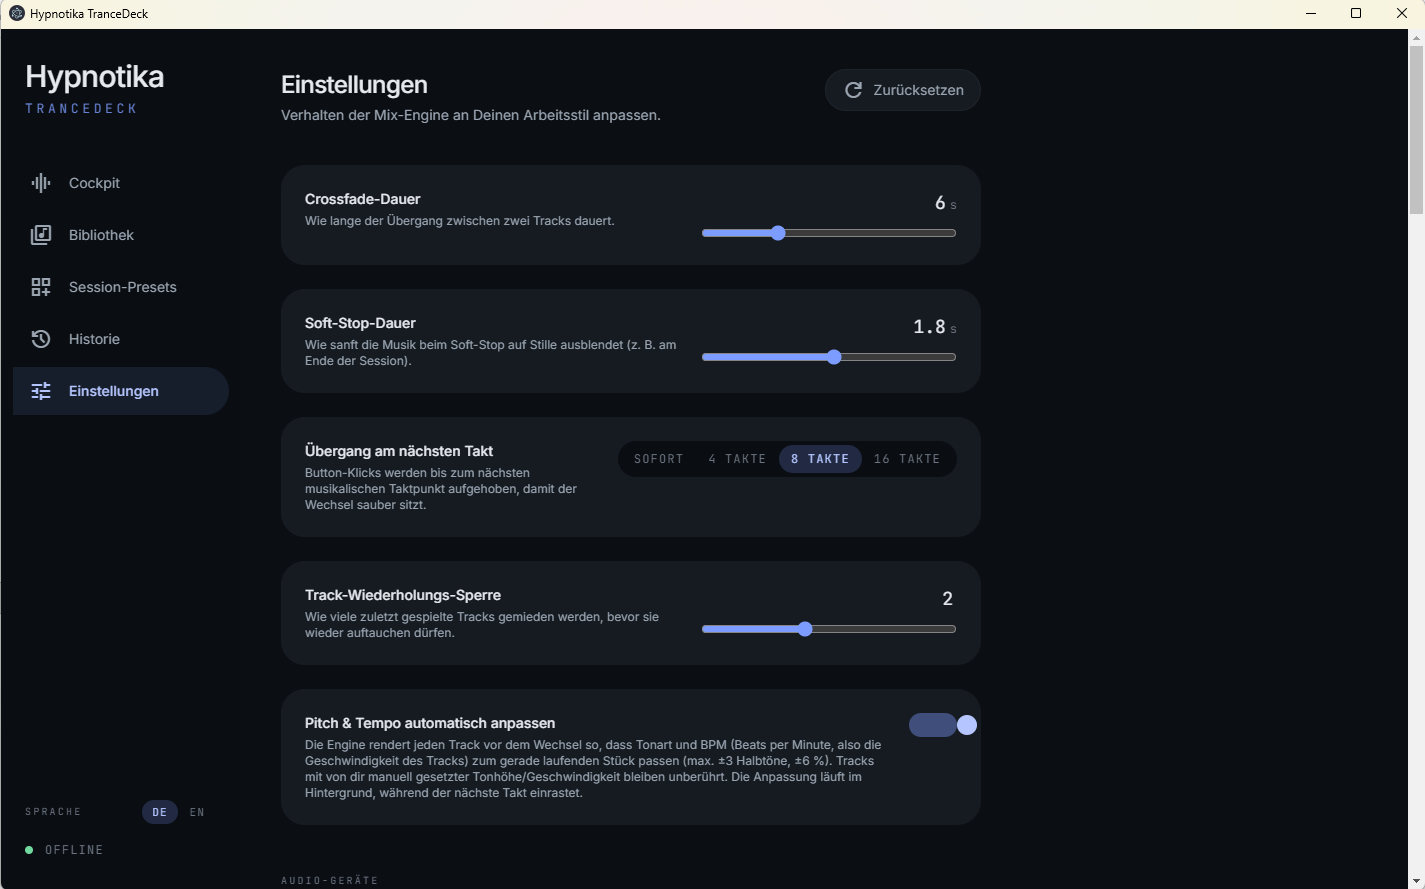Switch the language to EN
1425x889 pixels.
point(197,812)
